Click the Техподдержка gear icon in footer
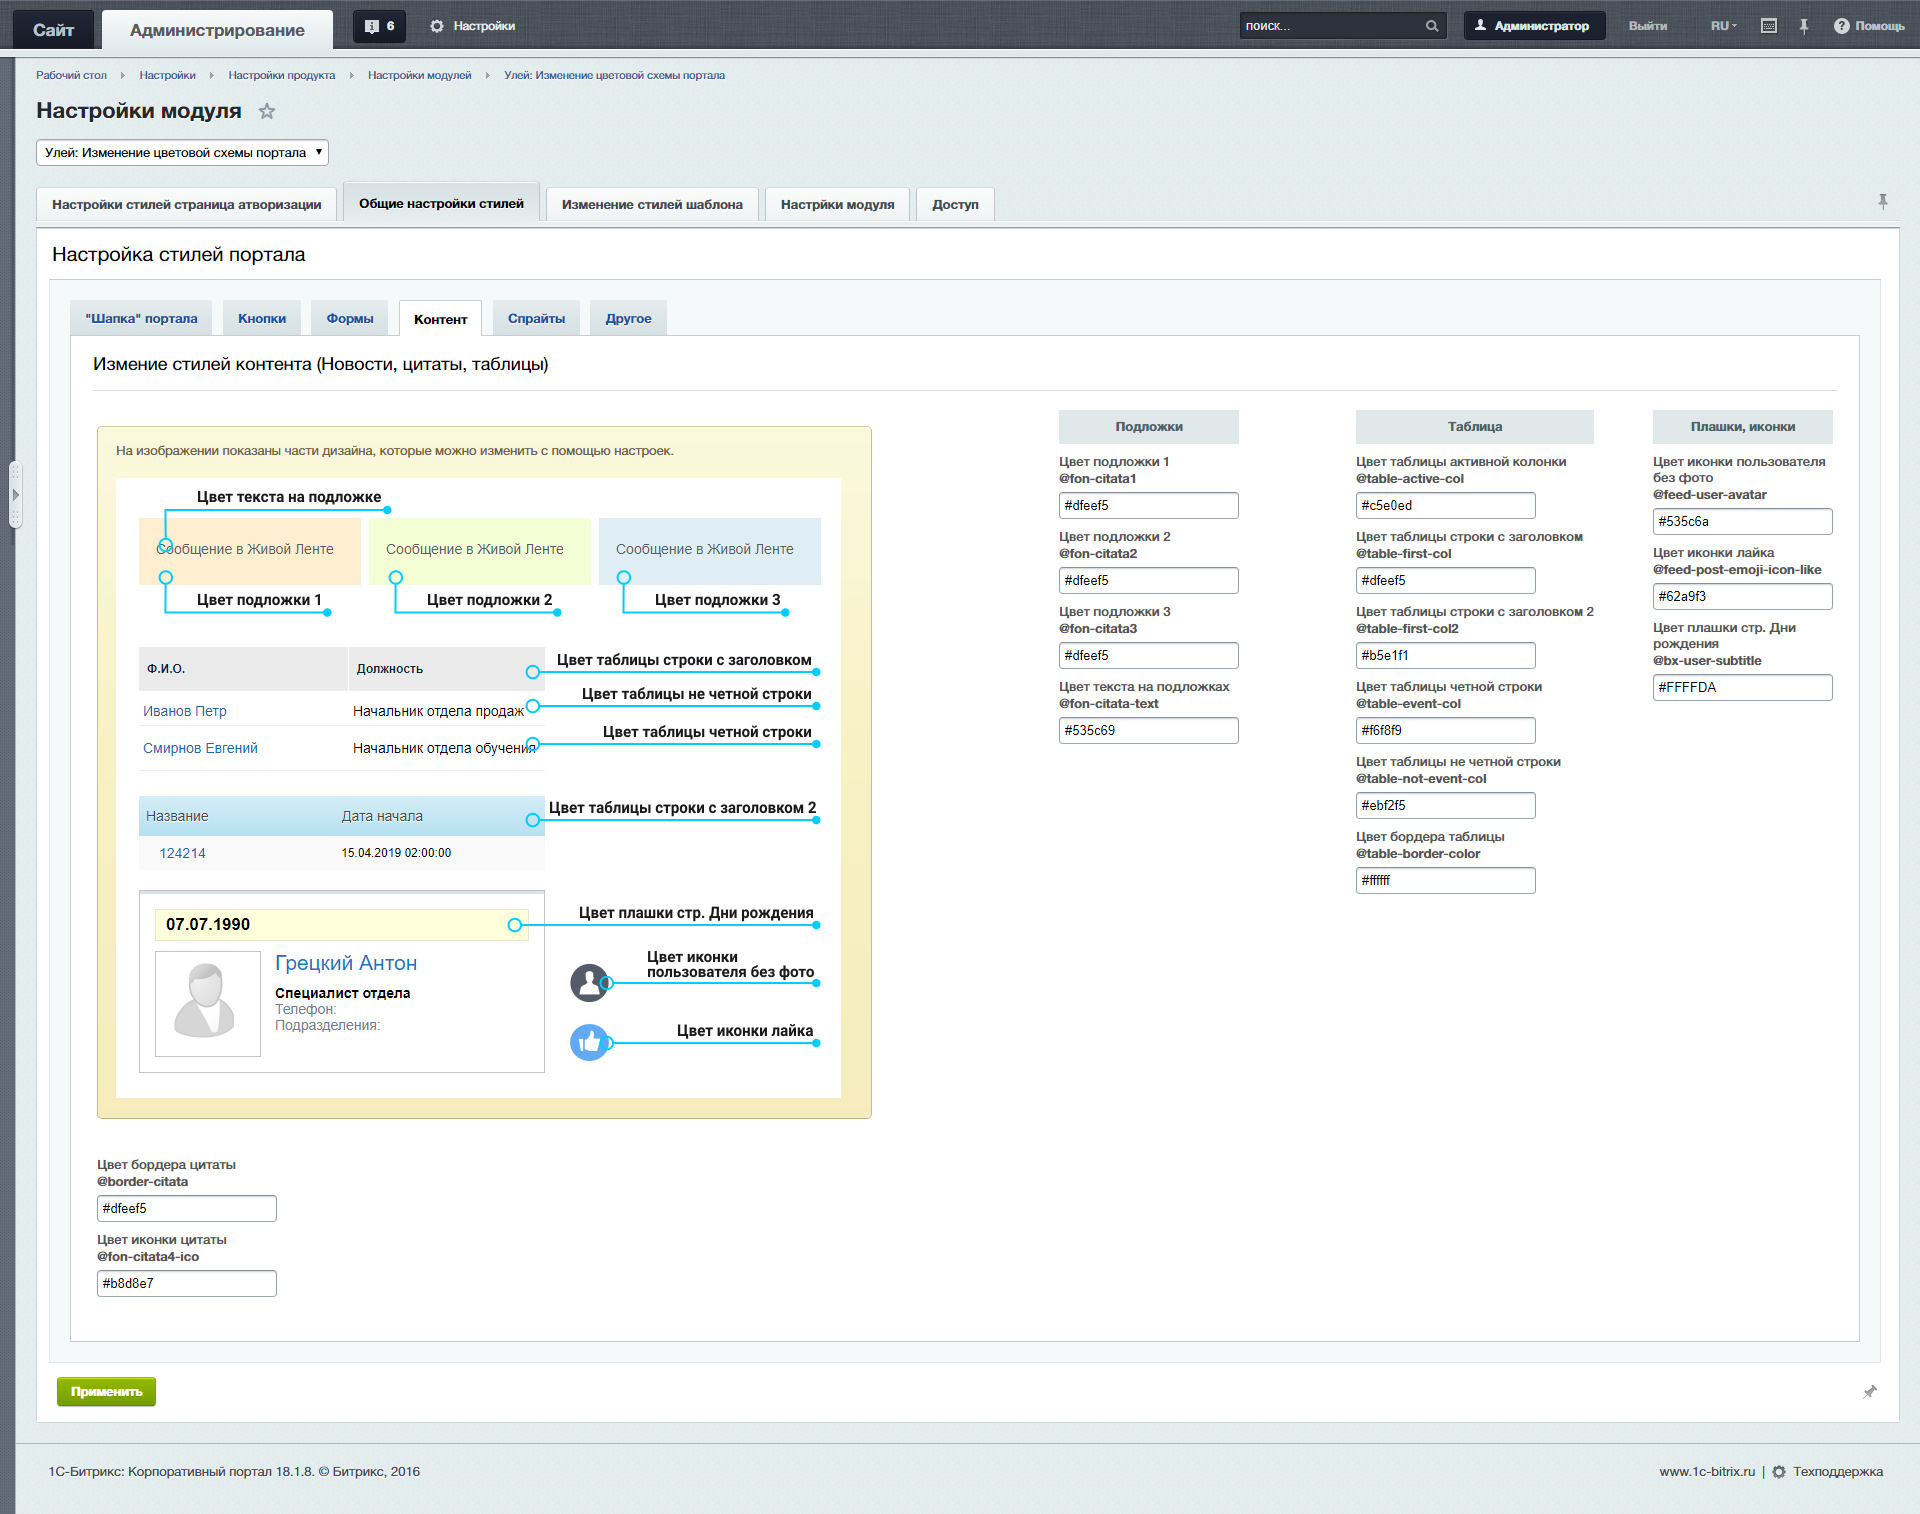Viewport: 1920px width, 1514px height. coord(1779,1471)
